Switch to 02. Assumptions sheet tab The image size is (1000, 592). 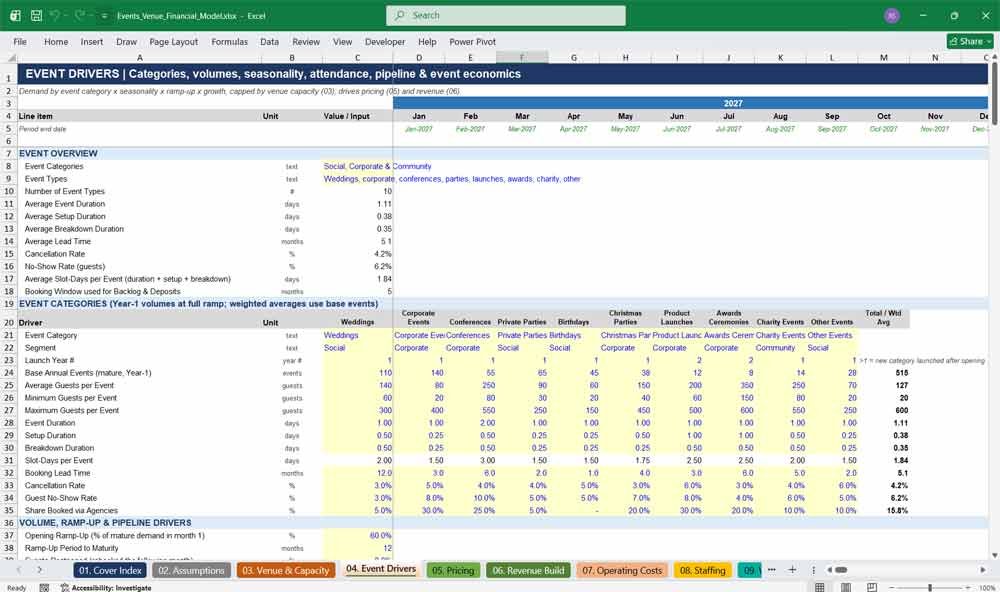click(191, 570)
